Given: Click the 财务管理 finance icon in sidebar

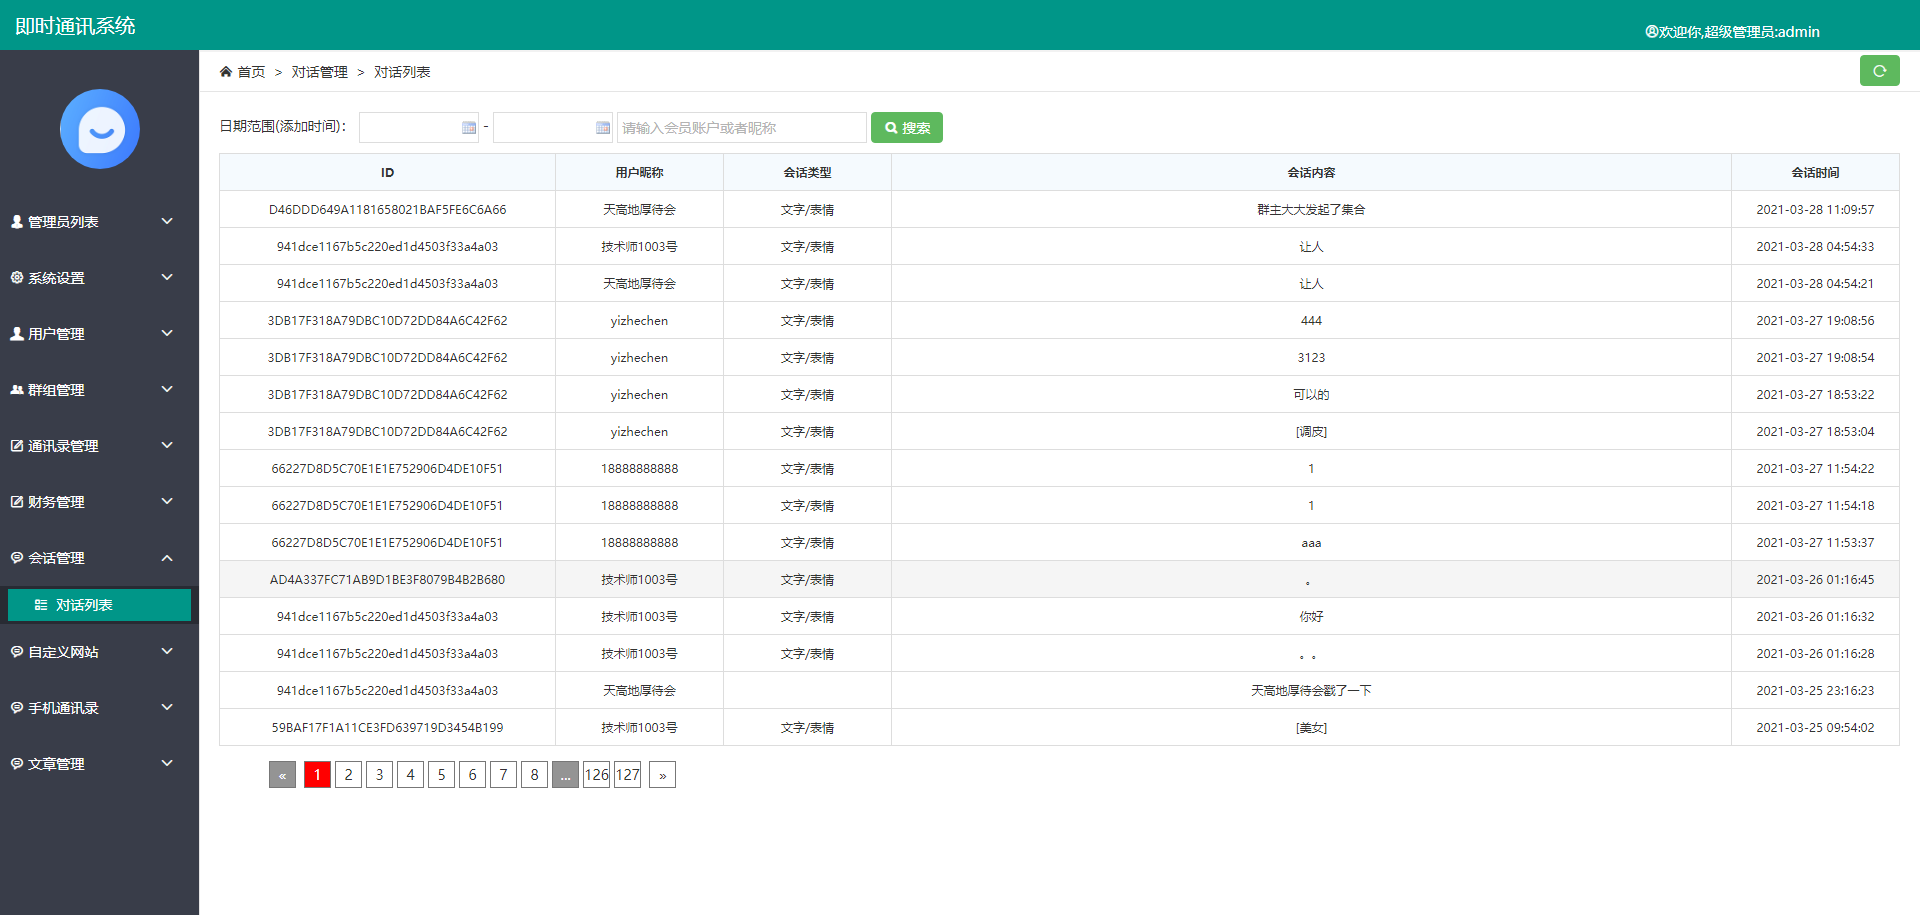Looking at the screenshot, I should (16, 501).
